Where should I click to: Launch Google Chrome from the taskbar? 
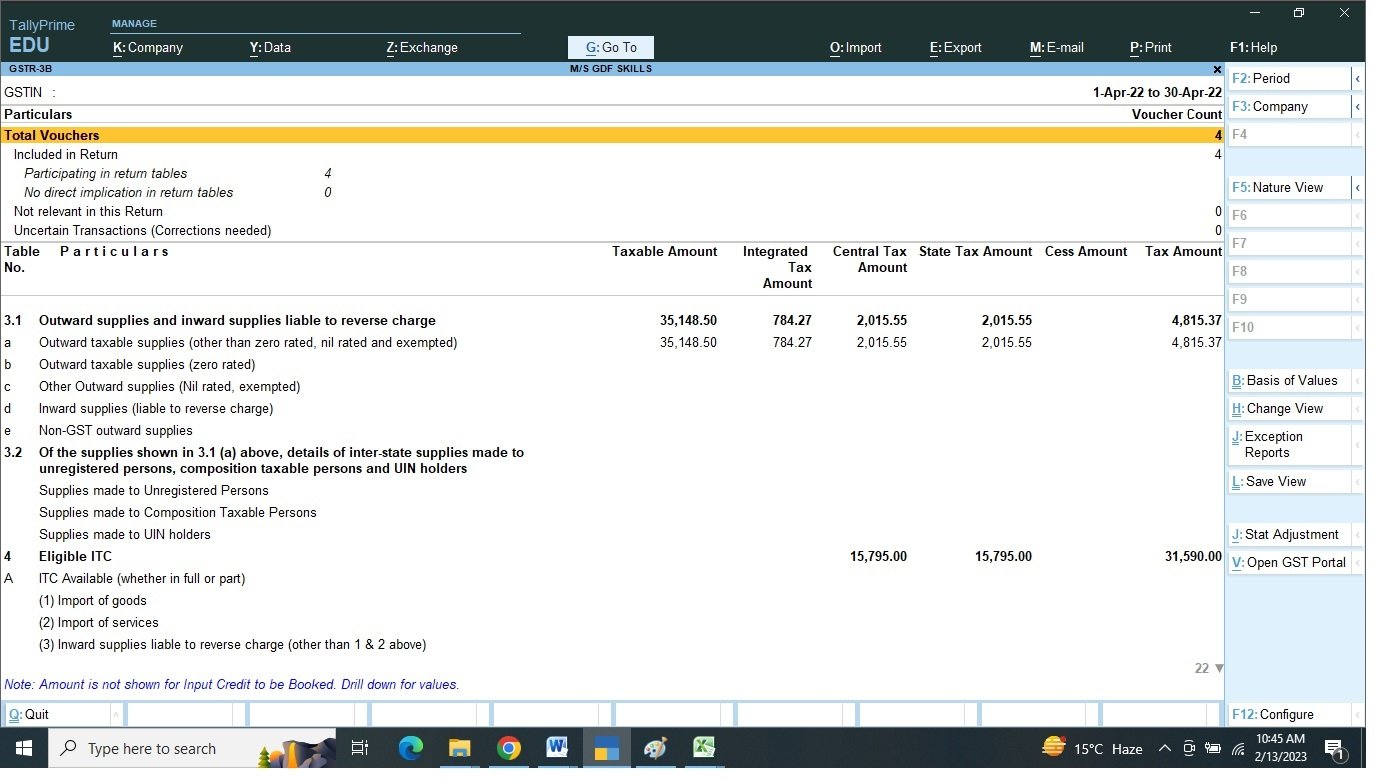(509, 748)
